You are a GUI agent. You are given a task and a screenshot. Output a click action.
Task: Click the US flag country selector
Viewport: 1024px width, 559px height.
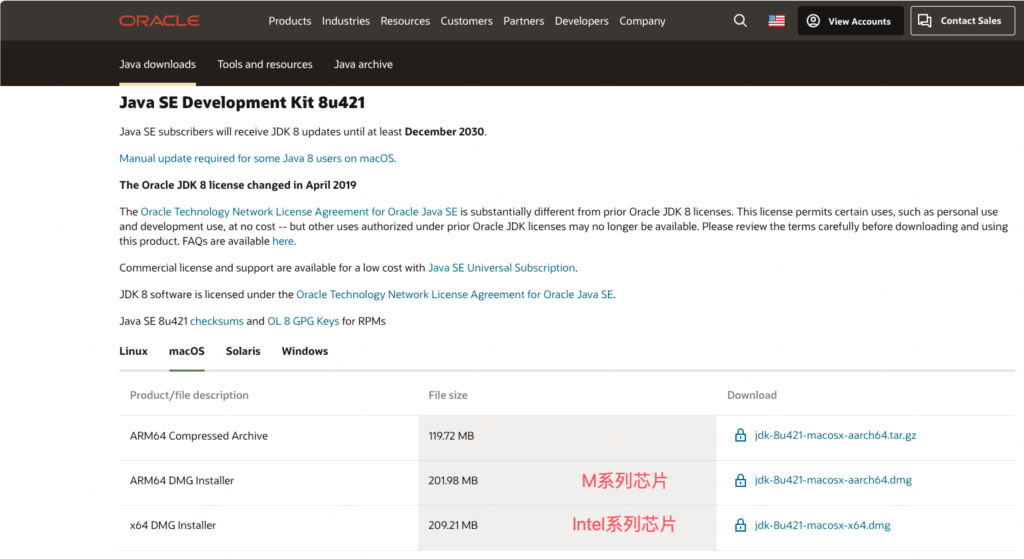[x=776, y=21]
